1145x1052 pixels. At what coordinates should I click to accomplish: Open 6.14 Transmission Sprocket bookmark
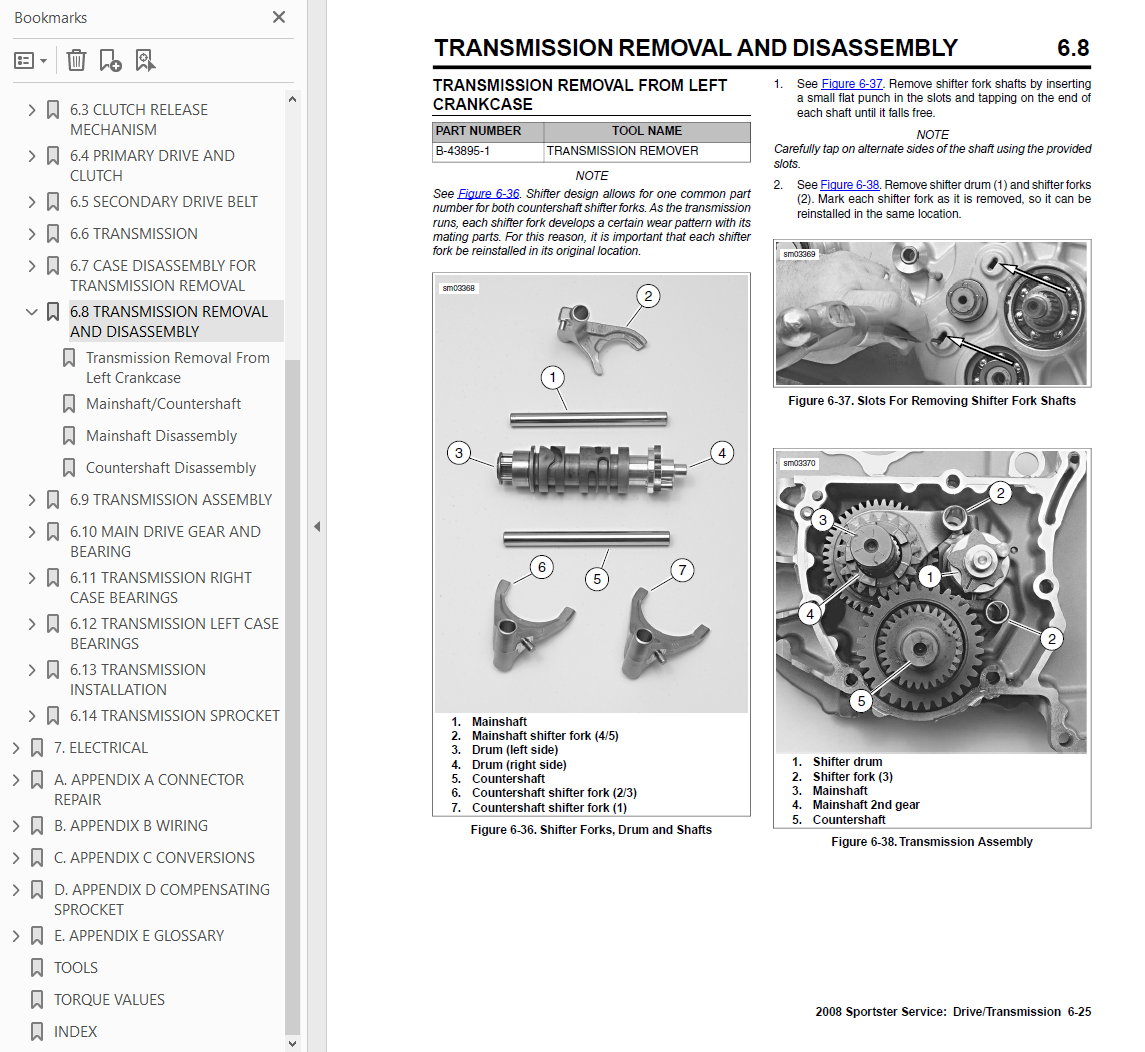click(x=175, y=716)
